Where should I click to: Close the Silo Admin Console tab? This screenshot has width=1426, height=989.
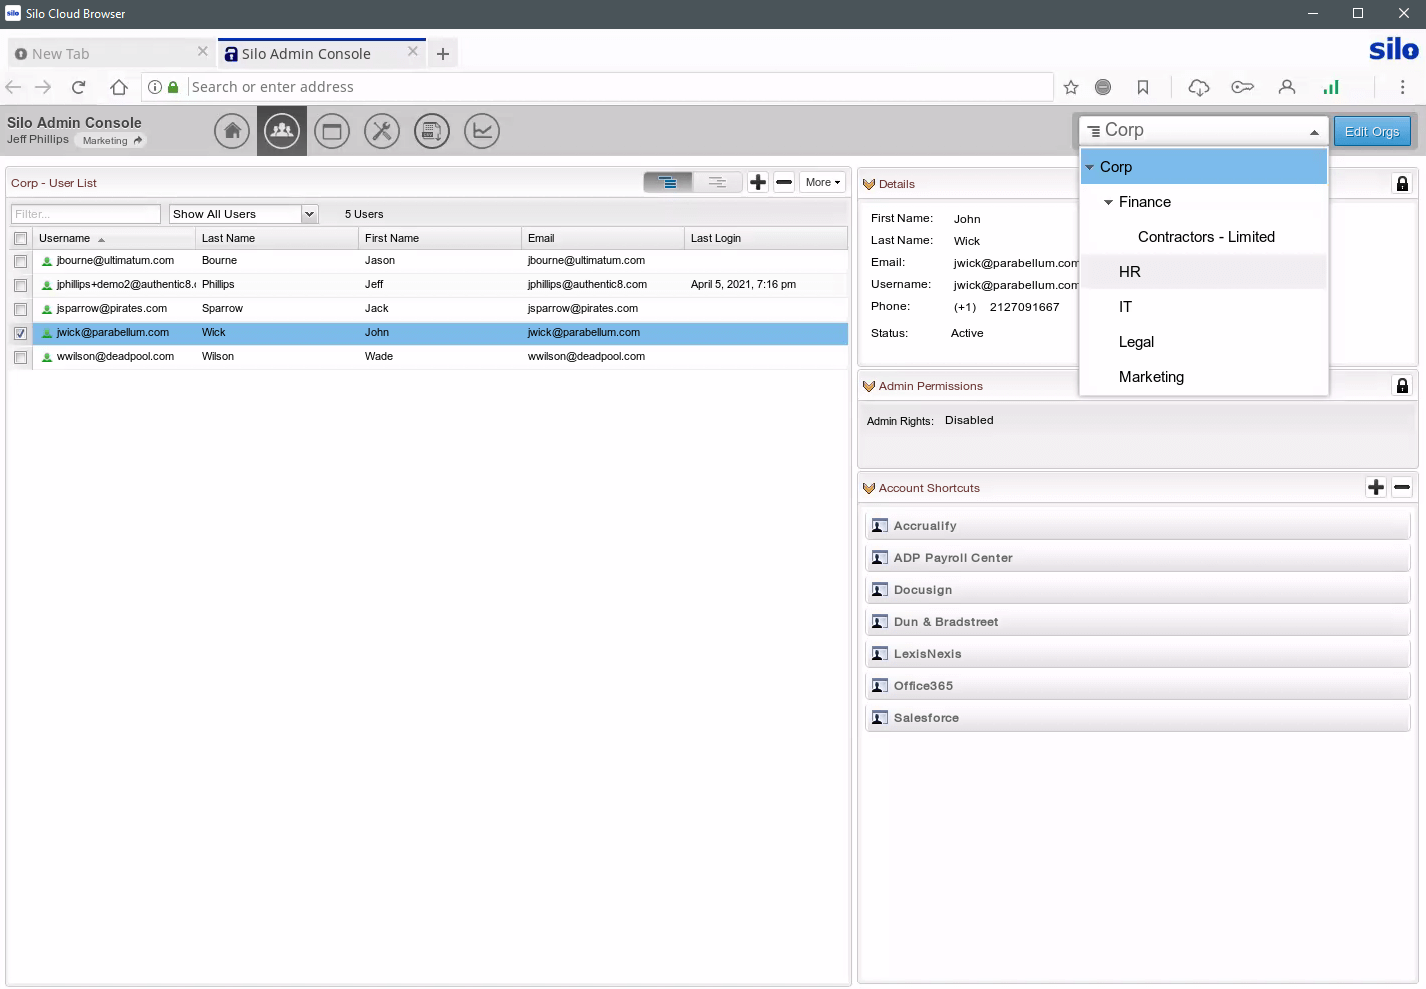[x=413, y=52]
